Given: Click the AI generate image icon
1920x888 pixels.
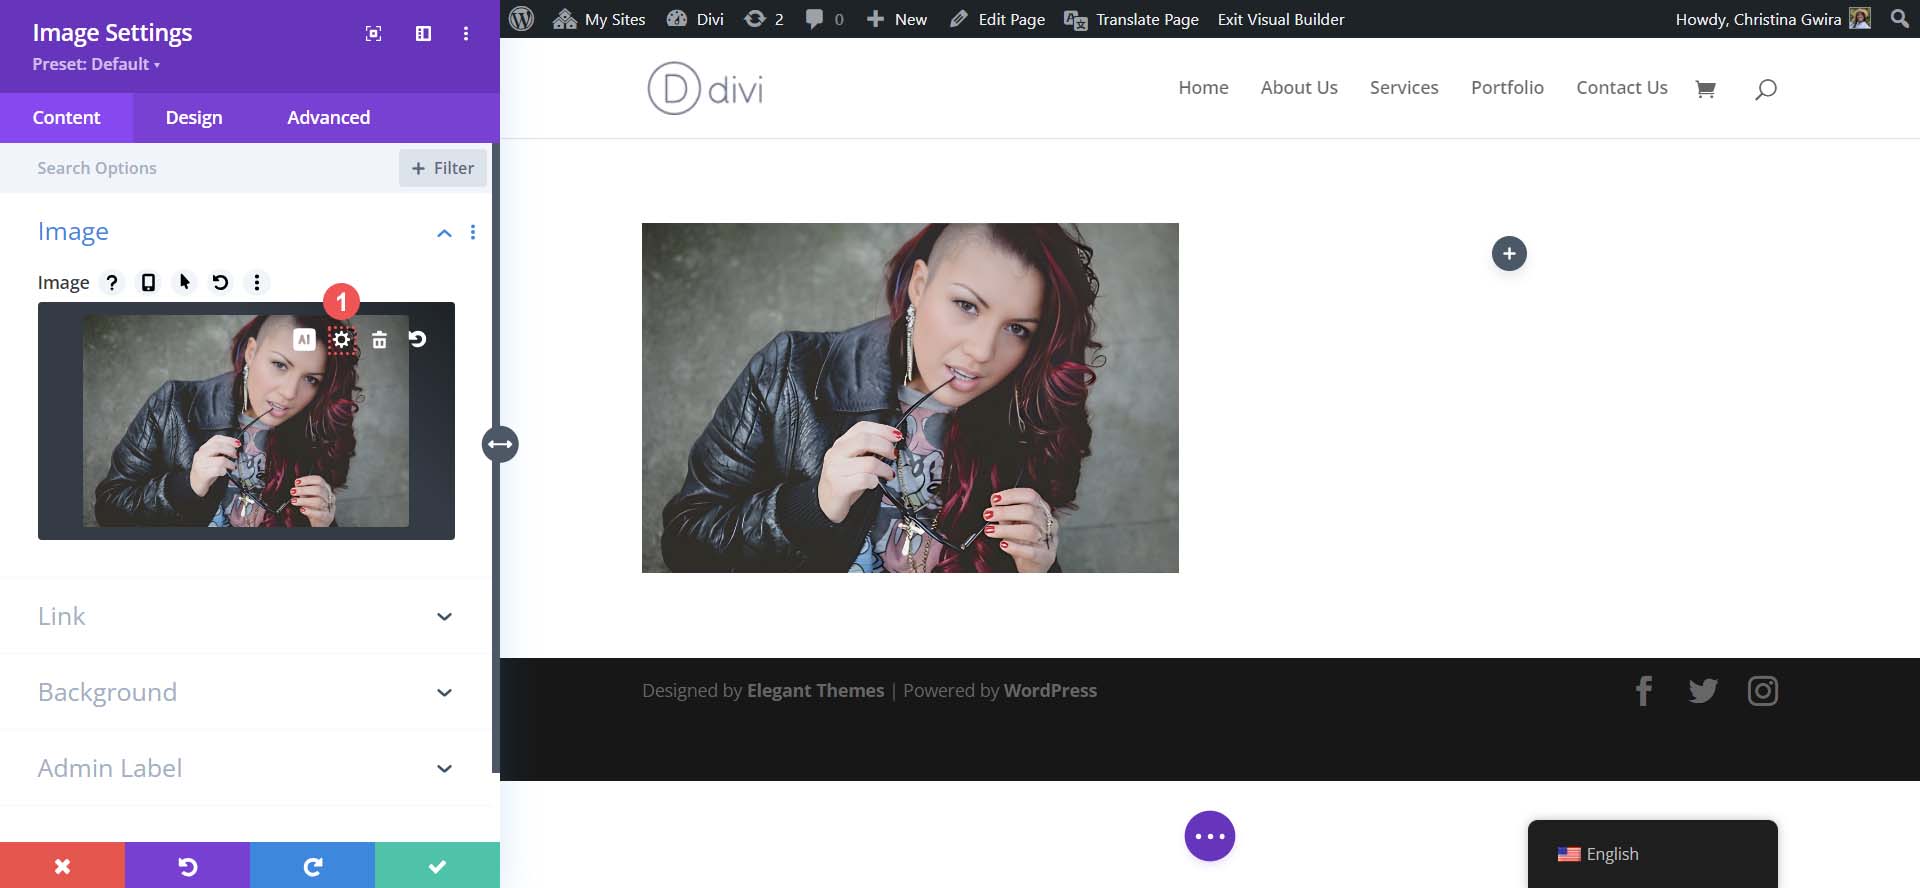Looking at the screenshot, I should tap(304, 340).
